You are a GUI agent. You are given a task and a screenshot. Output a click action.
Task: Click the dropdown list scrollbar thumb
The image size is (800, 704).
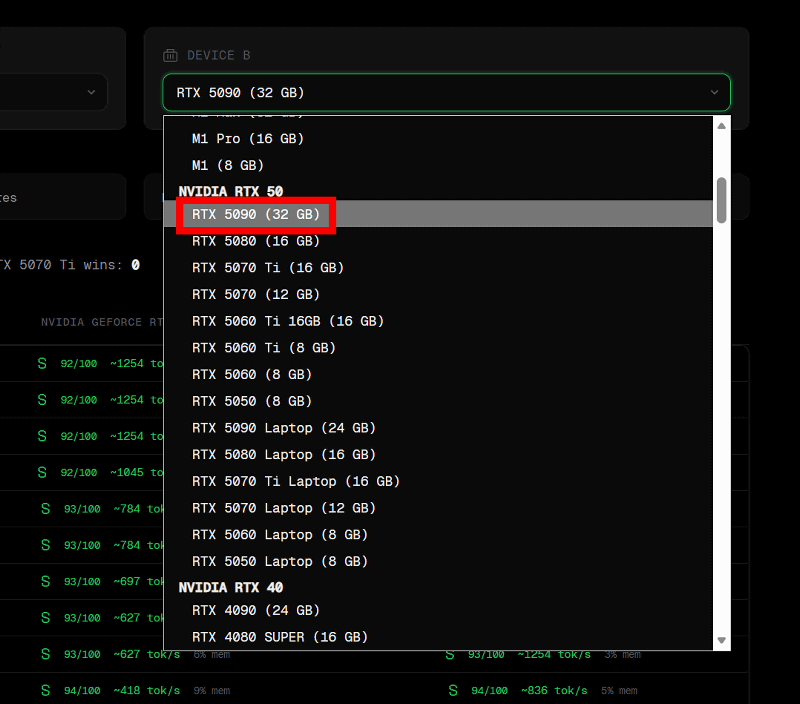721,200
